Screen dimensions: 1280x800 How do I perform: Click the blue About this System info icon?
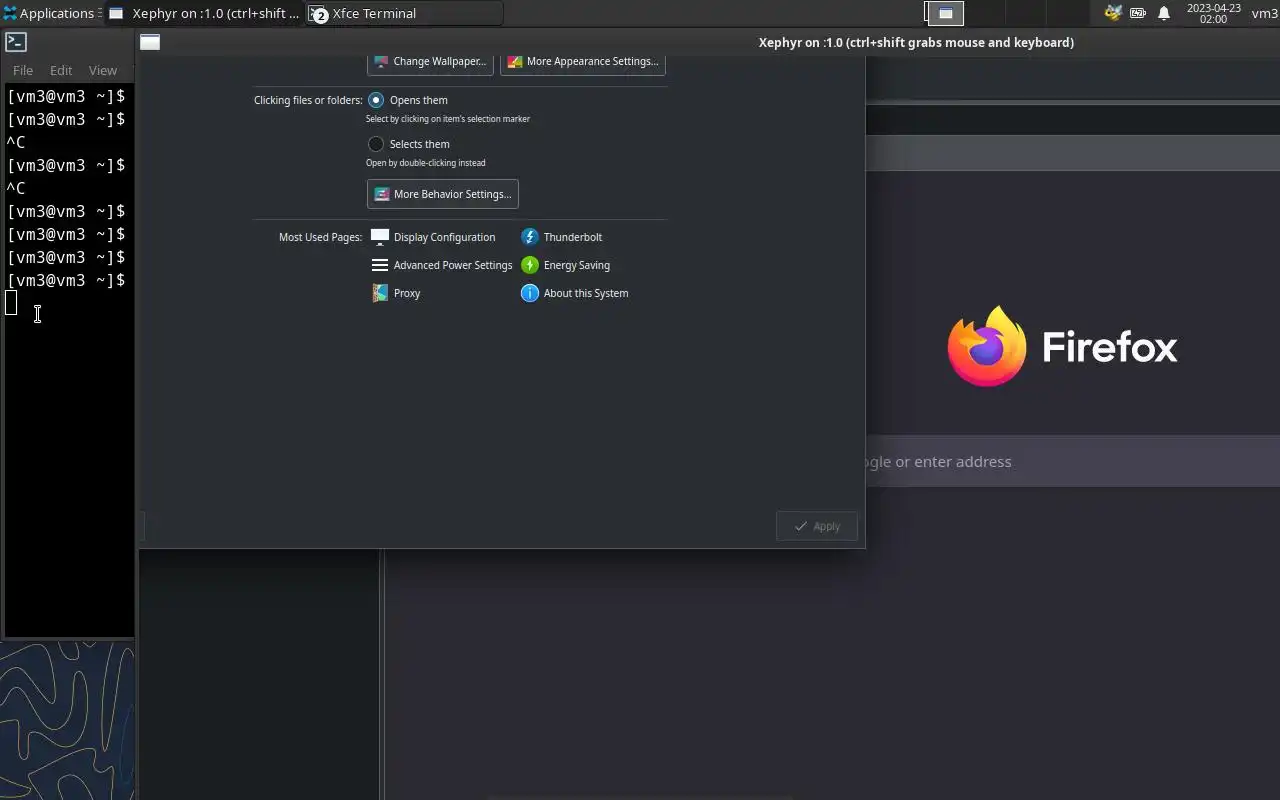(x=530, y=293)
